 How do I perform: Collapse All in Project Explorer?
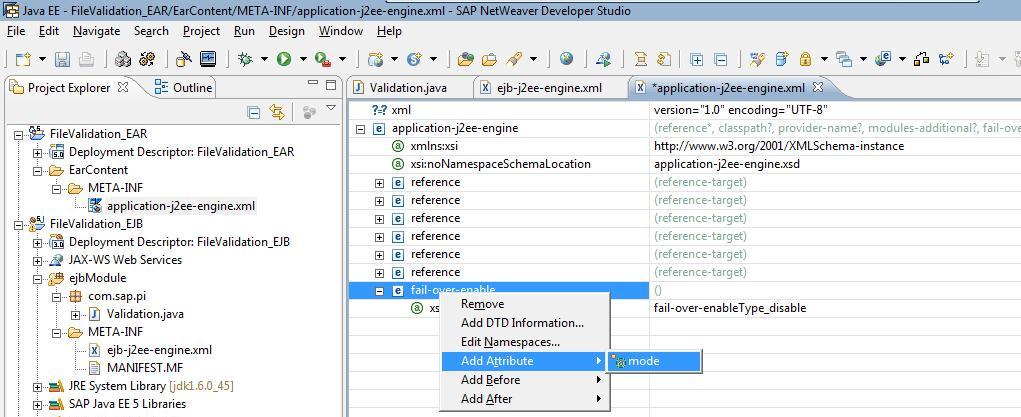[254, 113]
